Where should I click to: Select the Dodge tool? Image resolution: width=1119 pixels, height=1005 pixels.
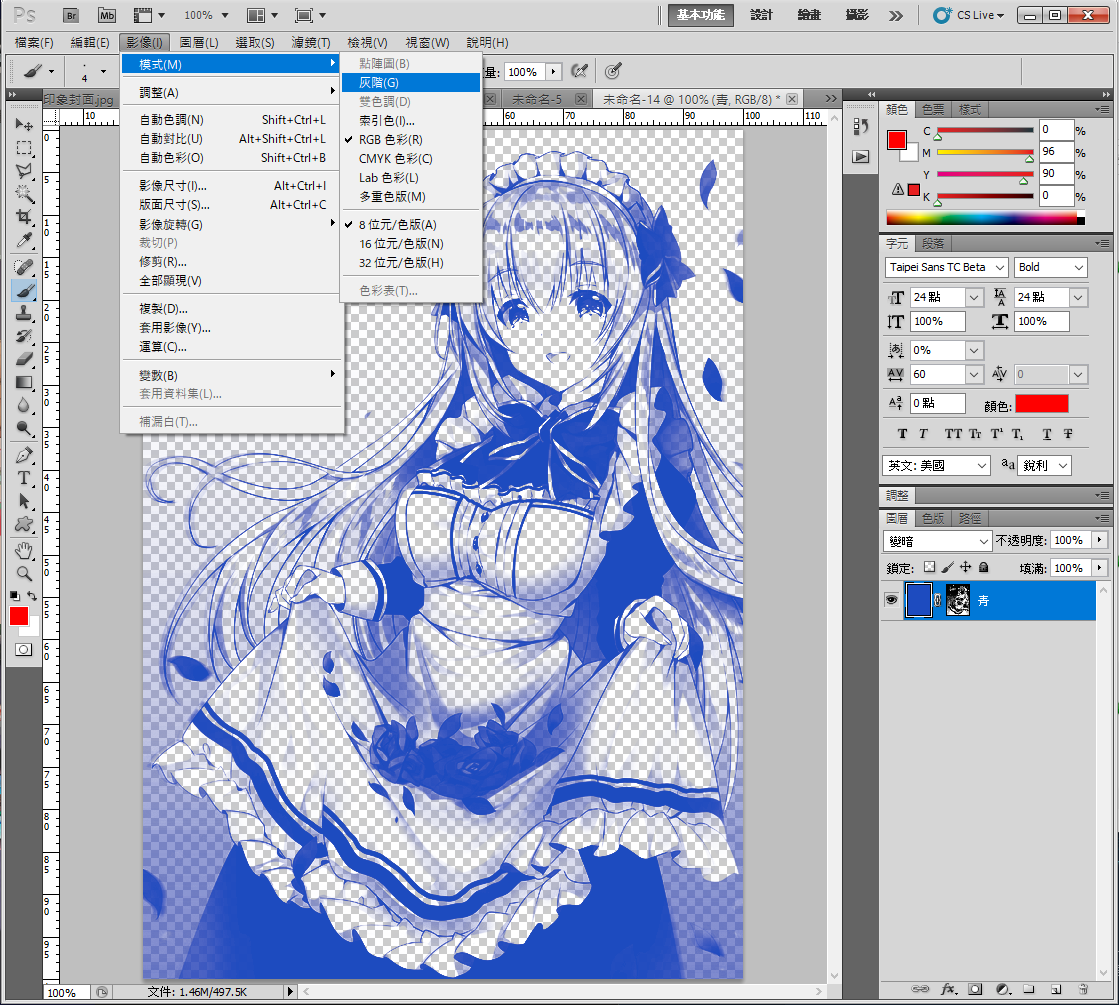pyautogui.click(x=24, y=428)
